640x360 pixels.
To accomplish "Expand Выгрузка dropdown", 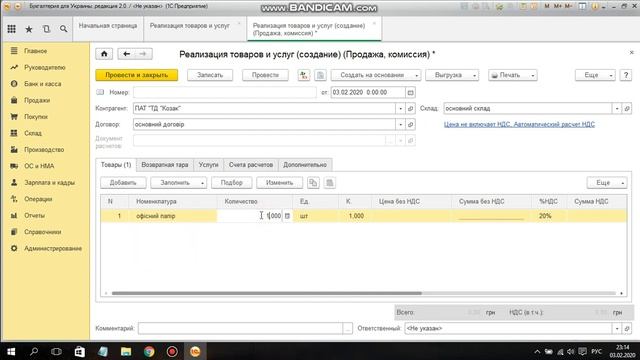I will tap(452, 75).
